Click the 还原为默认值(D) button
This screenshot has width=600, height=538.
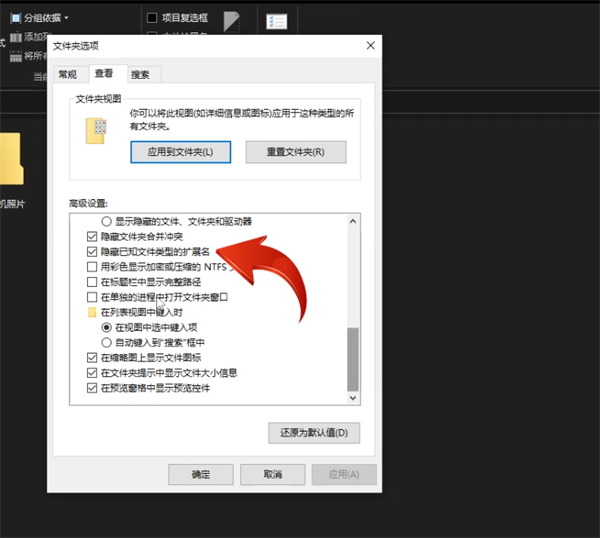click(314, 433)
